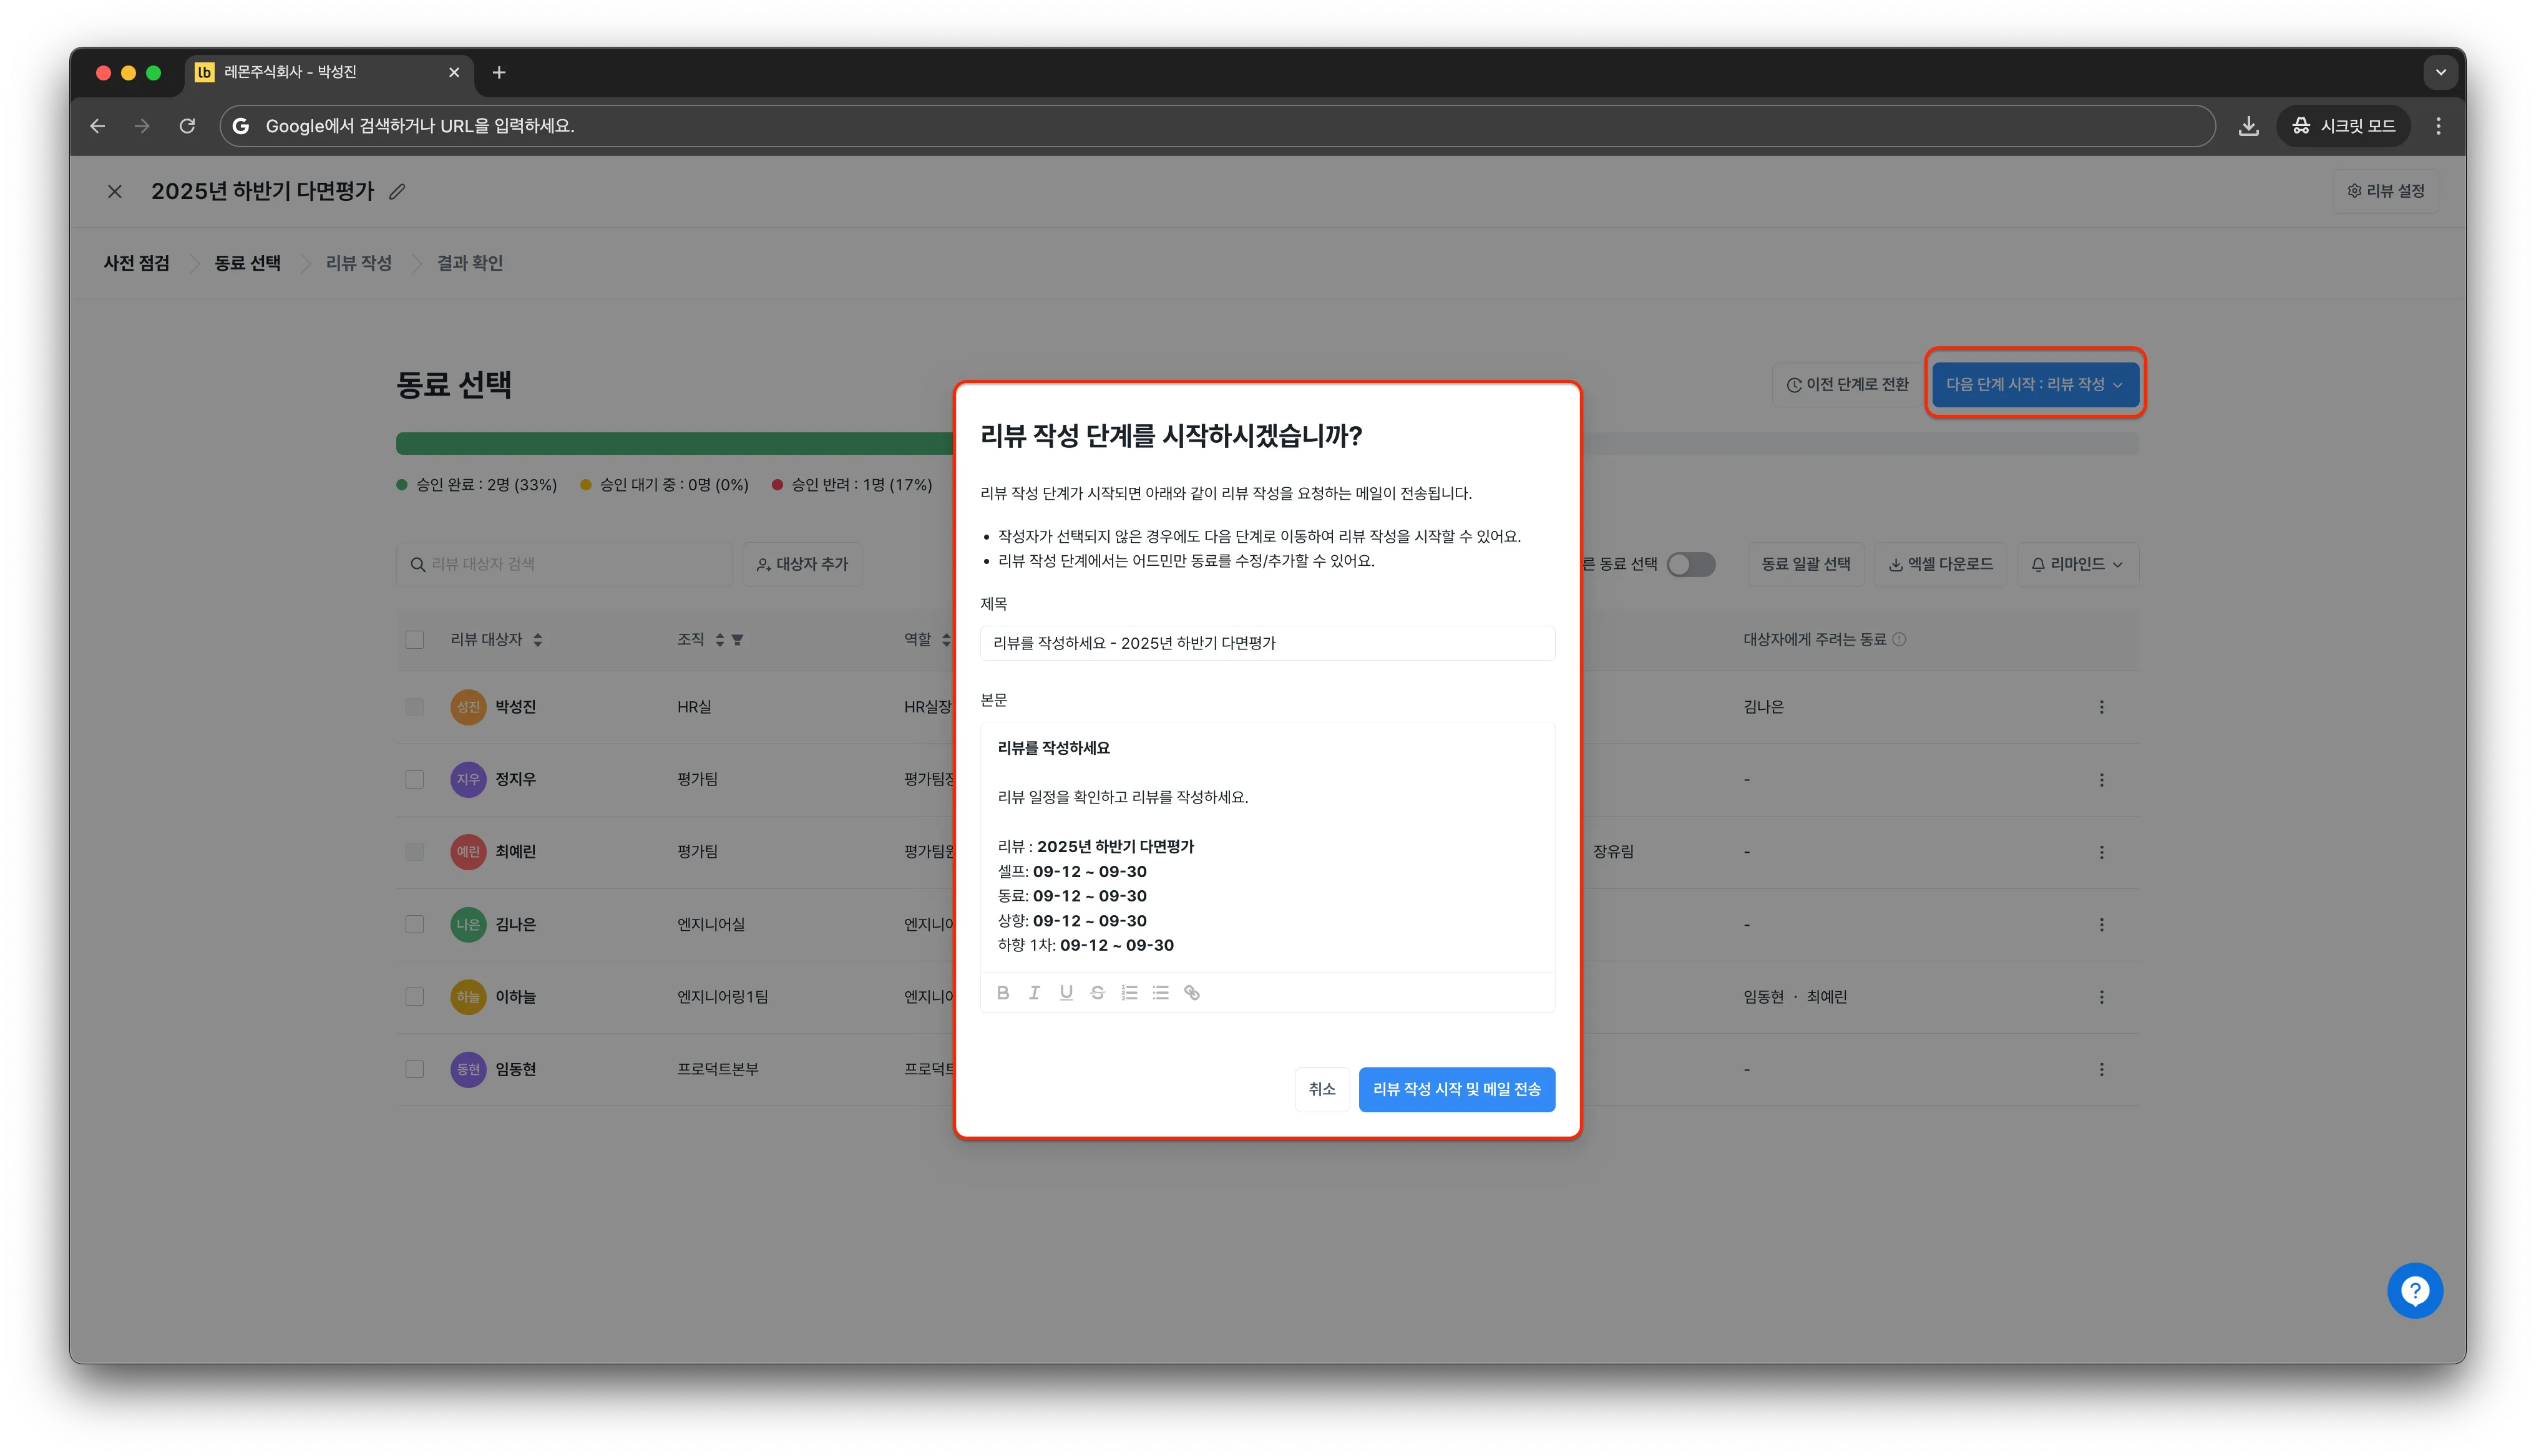Open more options for 임동현 row
Screen dimensions: 2536x1456
(2101, 1070)
